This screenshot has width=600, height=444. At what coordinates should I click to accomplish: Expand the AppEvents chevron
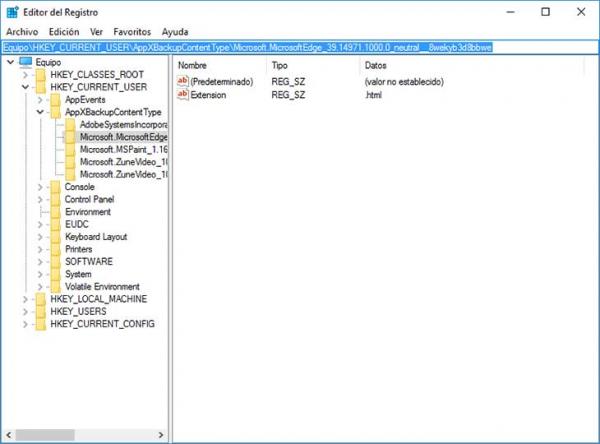point(40,100)
